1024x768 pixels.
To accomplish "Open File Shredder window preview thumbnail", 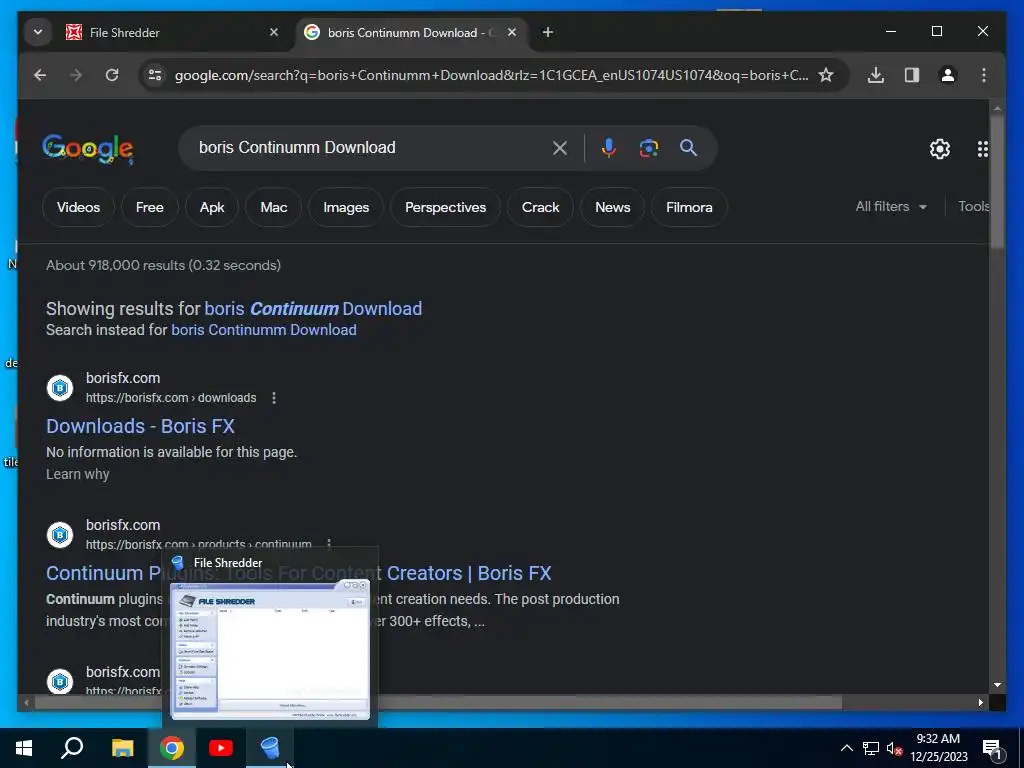I will point(270,650).
